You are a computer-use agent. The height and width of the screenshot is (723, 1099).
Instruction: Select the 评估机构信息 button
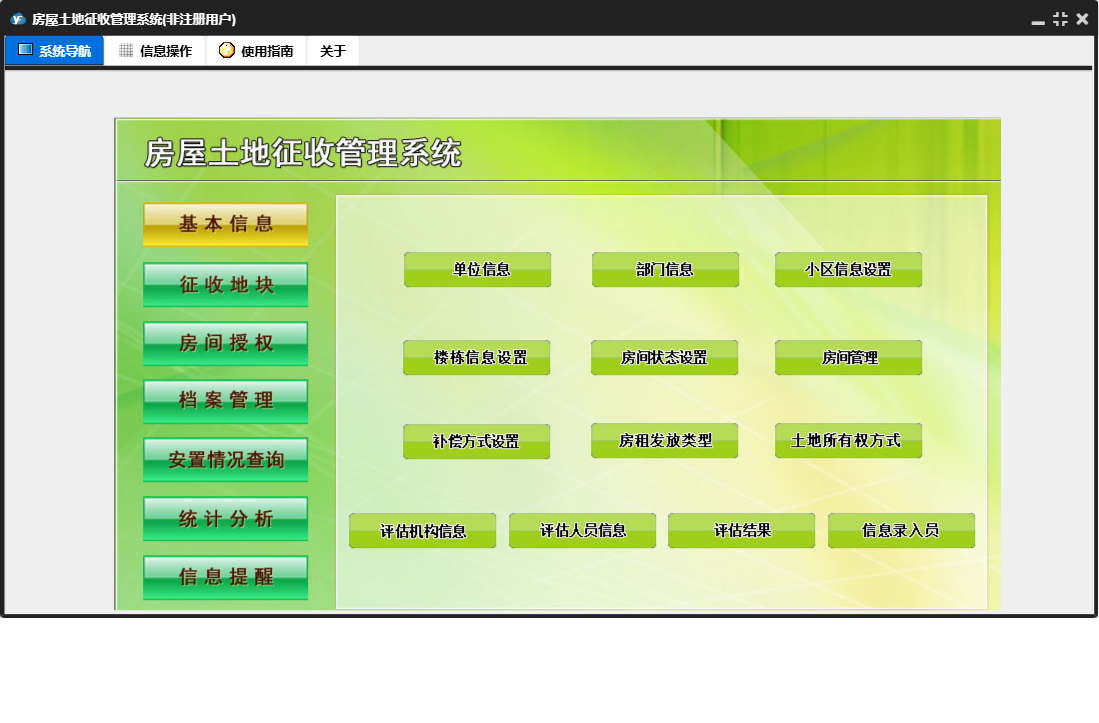(423, 531)
